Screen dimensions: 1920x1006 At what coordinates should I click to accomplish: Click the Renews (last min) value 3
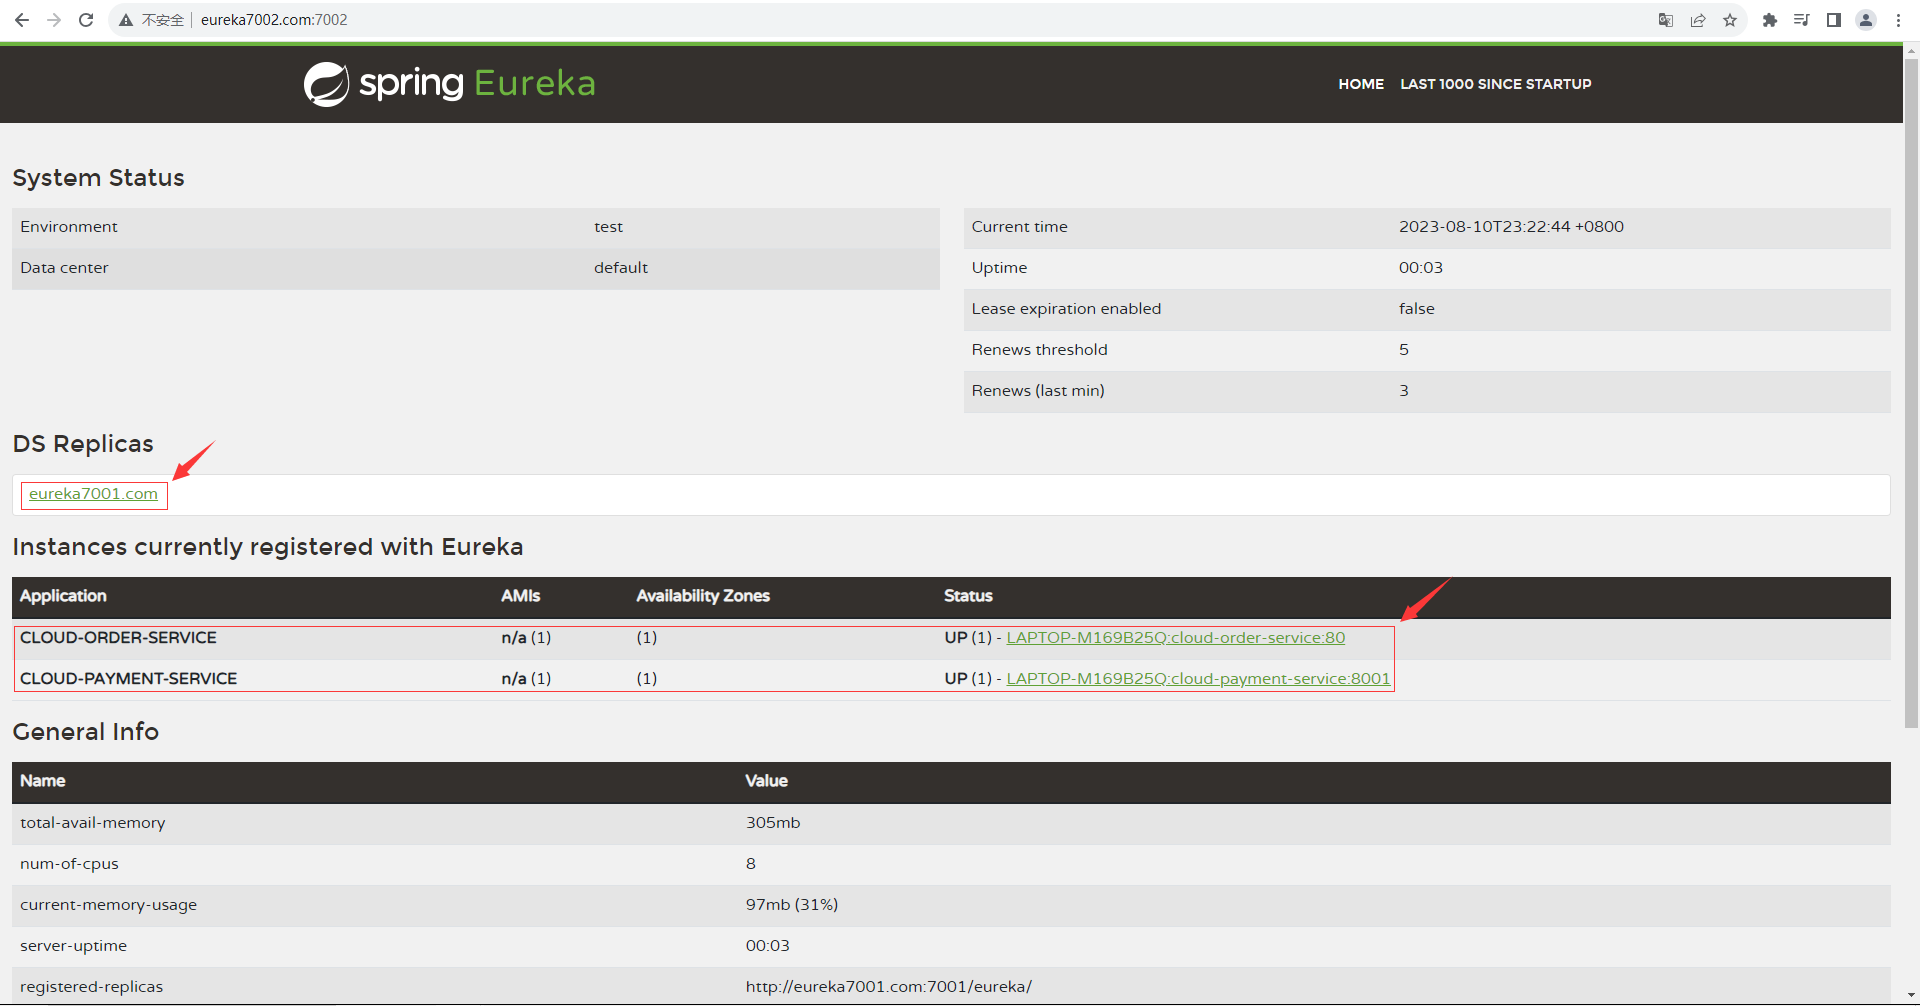tap(1404, 391)
